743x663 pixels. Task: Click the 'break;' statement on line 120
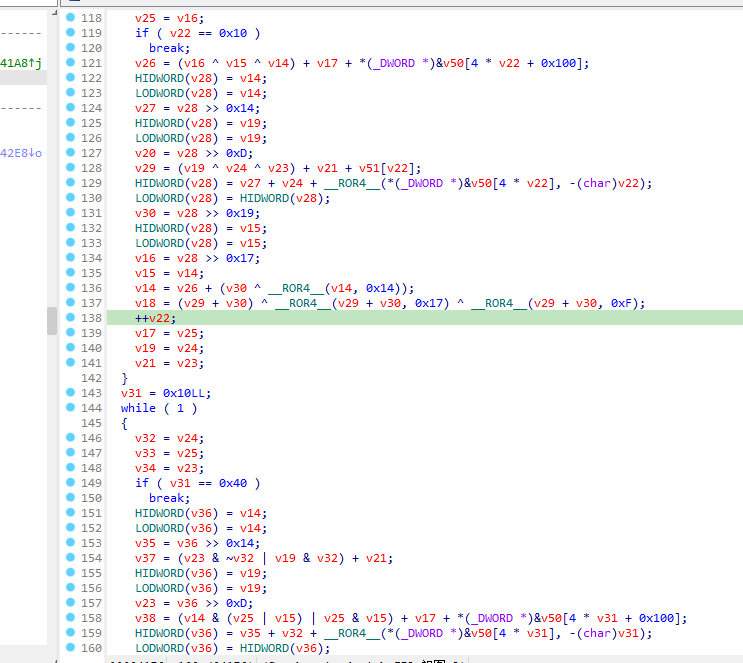(169, 48)
